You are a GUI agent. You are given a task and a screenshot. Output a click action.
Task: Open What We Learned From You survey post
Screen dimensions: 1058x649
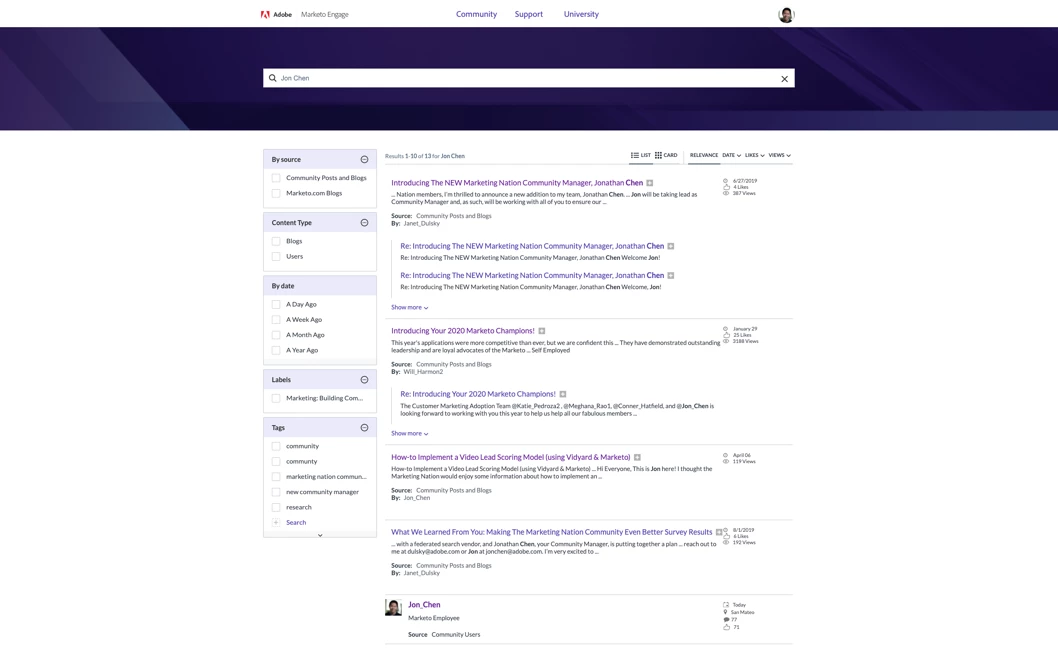coord(551,532)
